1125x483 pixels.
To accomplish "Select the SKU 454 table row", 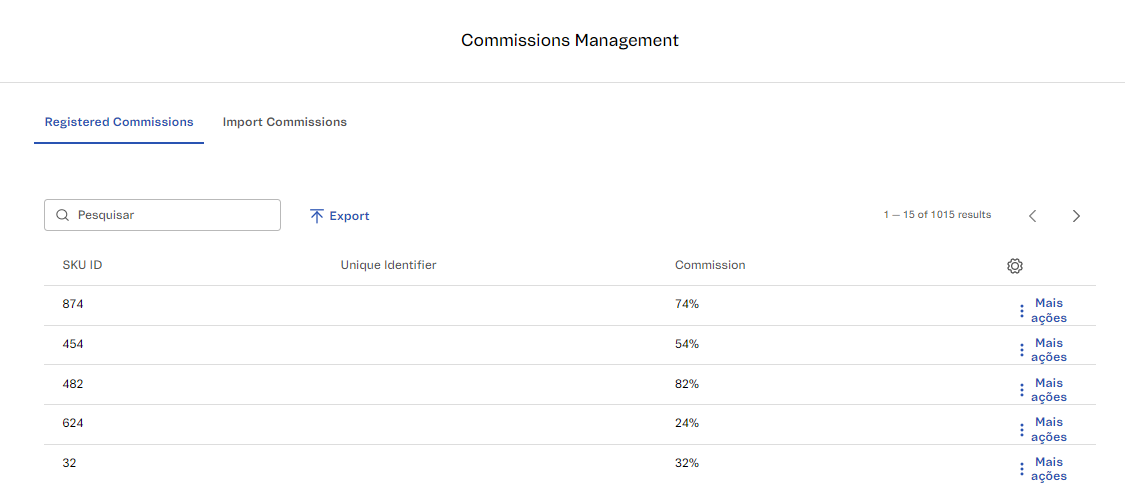I will (x=400, y=344).
